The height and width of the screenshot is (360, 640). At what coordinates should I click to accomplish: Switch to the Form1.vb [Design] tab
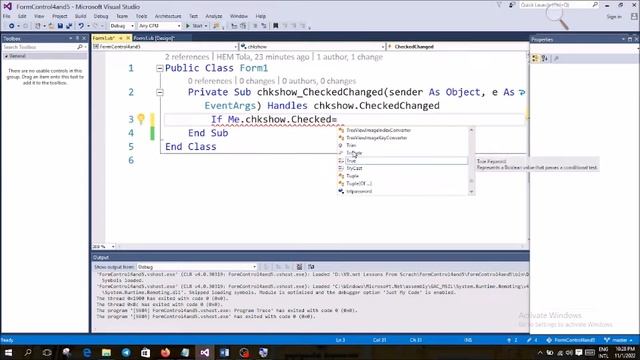(154, 38)
